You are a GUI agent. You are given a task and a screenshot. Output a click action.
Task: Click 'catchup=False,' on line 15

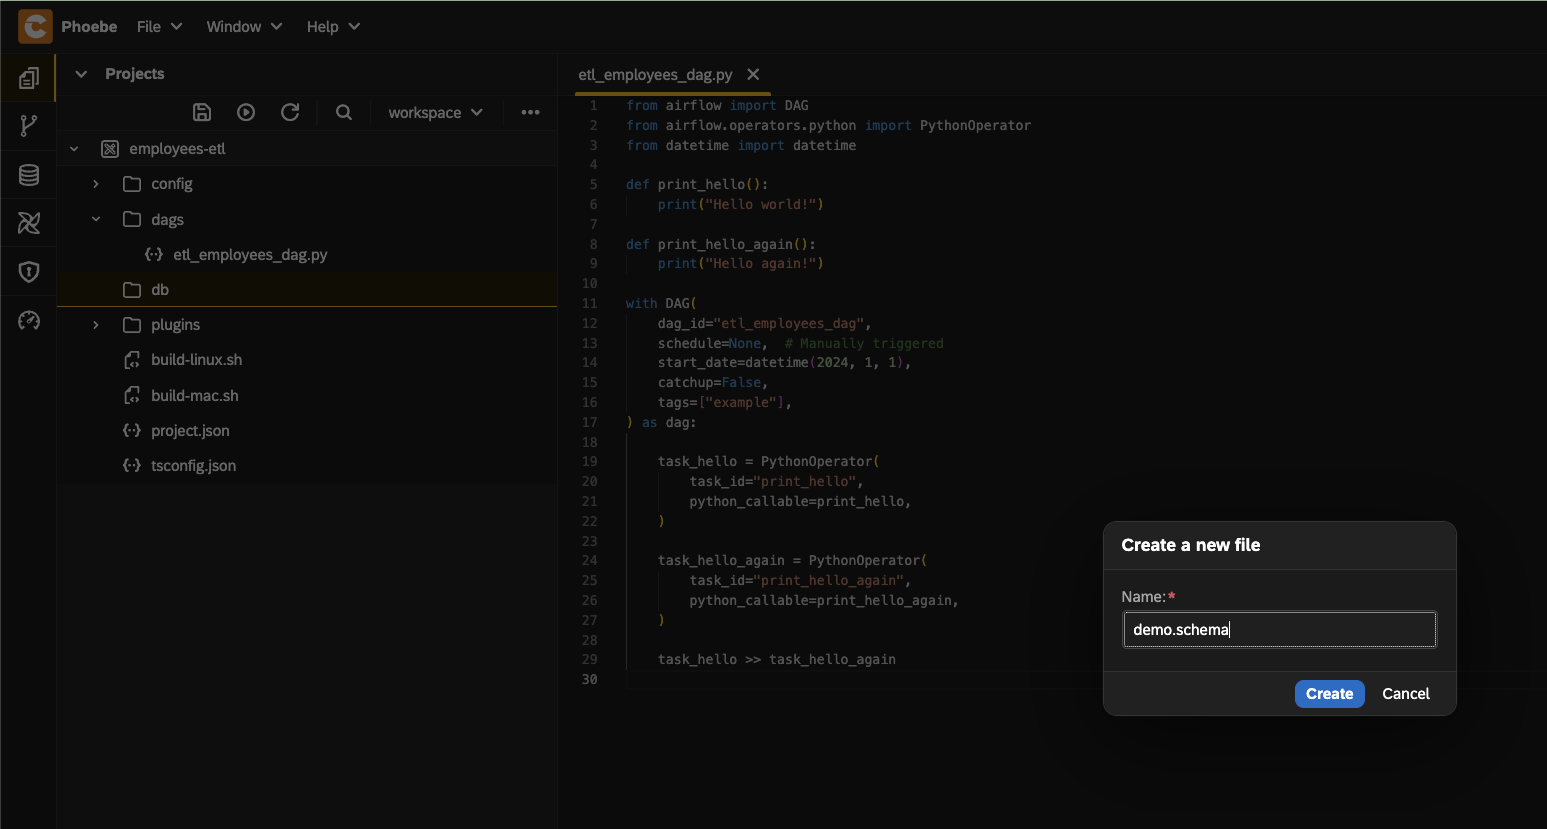(x=713, y=382)
